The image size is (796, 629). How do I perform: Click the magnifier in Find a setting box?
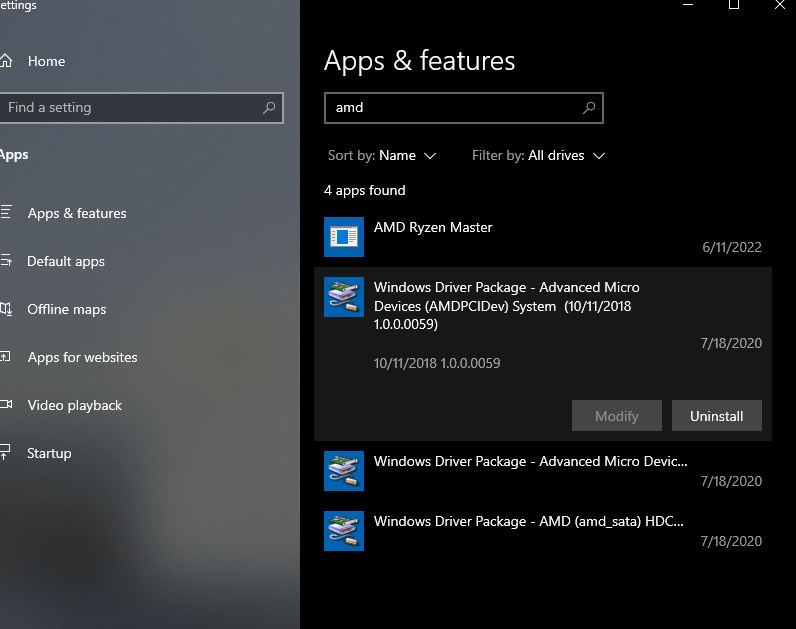coord(269,108)
